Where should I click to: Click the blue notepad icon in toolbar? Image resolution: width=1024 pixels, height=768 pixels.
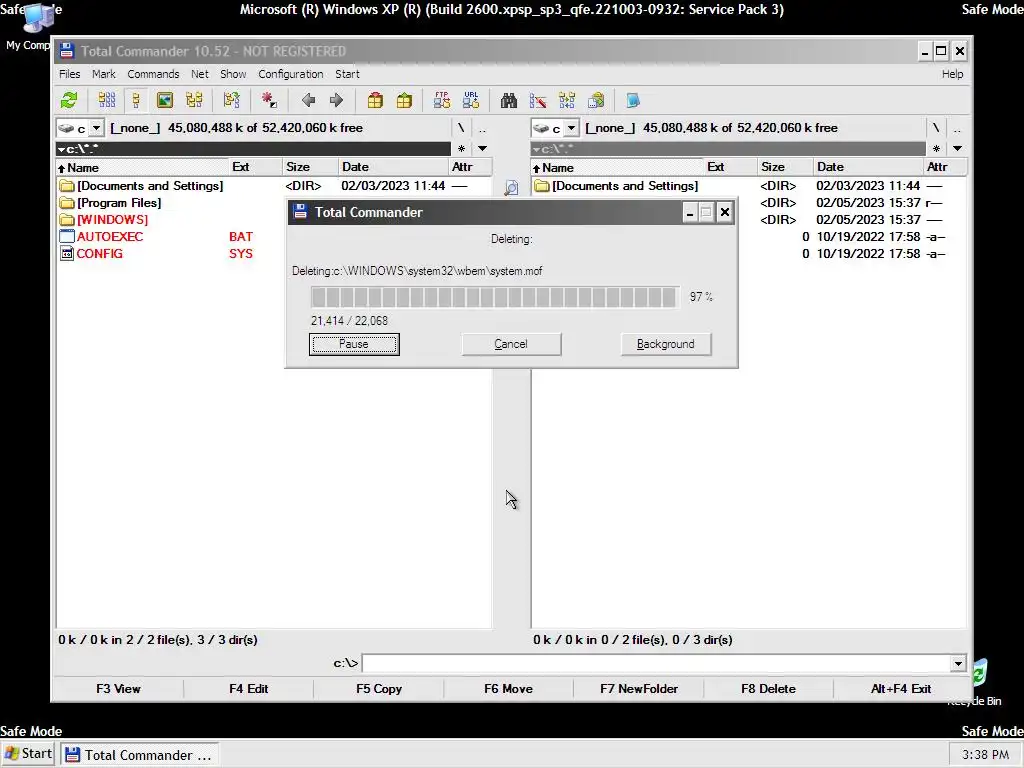[x=633, y=101]
